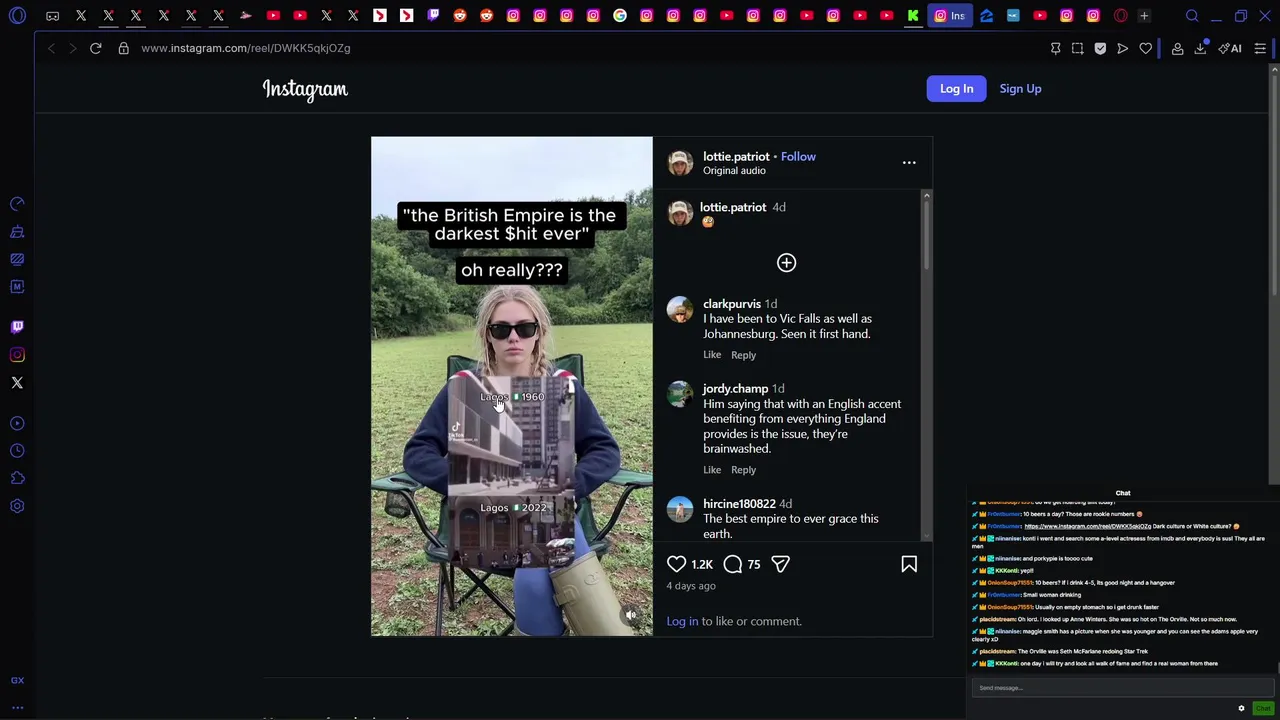Switch to the Google browser tab
Image resolution: width=1280 pixels, height=720 pixels.
coord(620,16)
